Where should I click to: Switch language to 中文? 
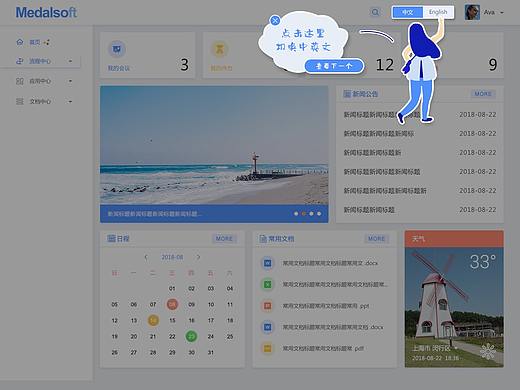click(x=408, y=12)
